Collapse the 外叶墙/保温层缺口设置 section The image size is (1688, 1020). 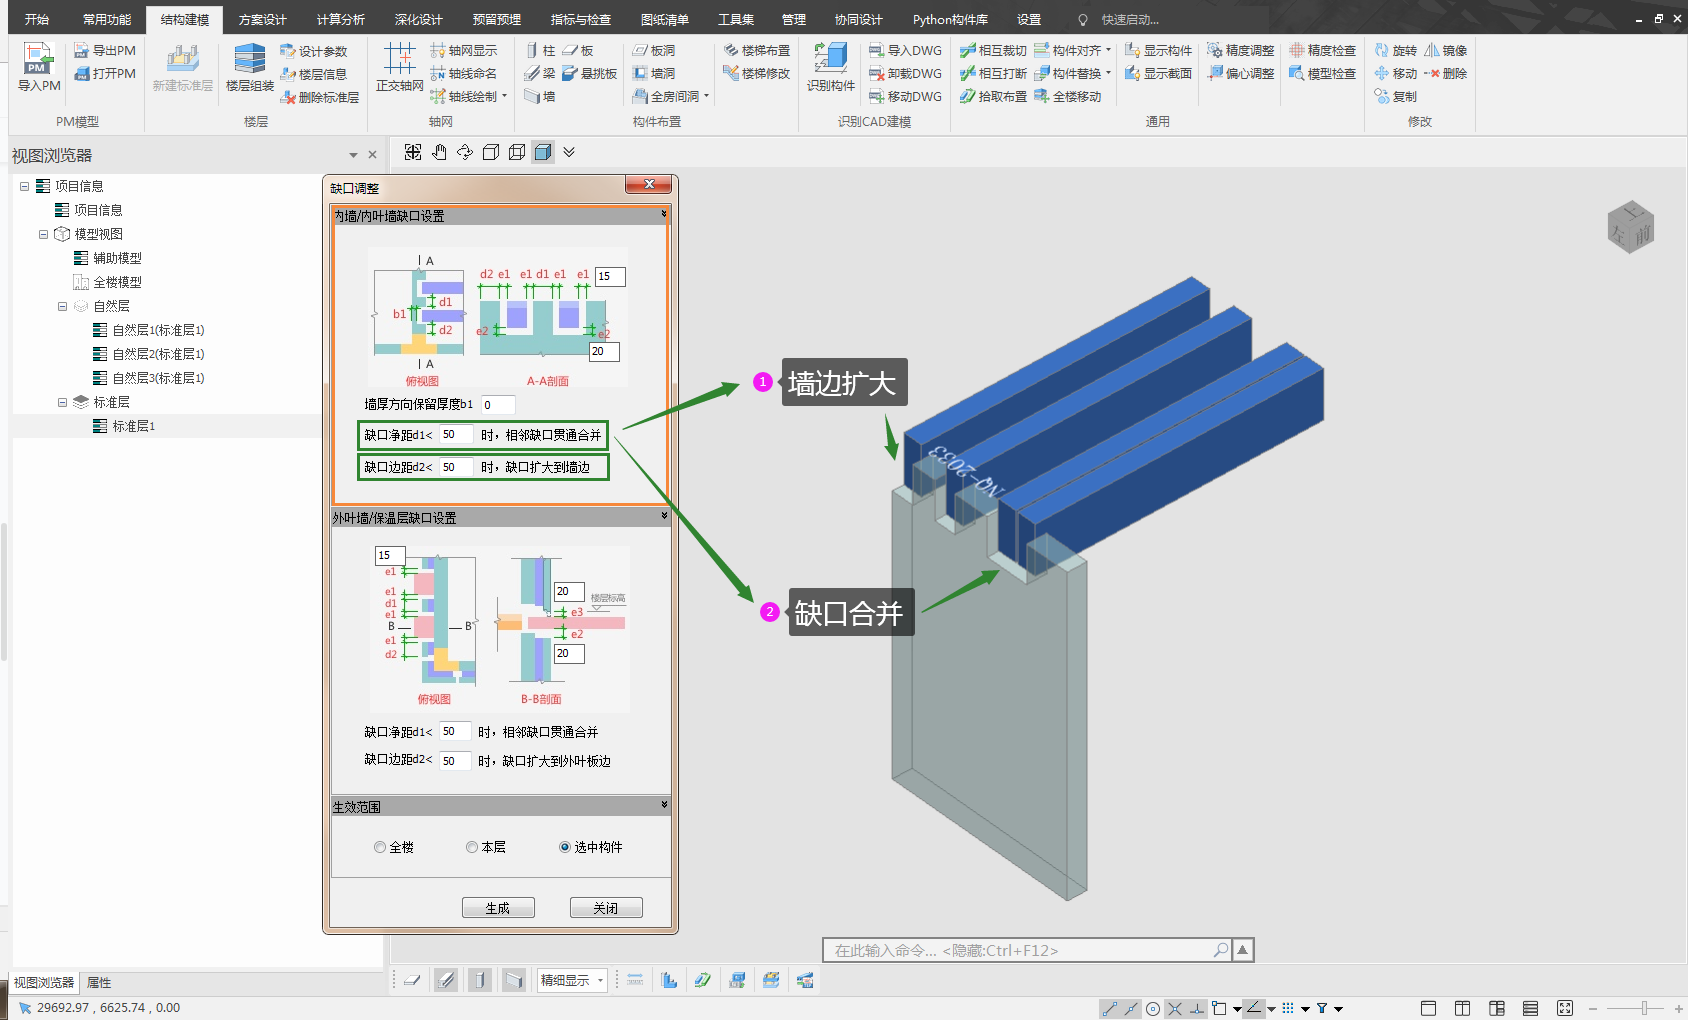click(x=664, y=516)
